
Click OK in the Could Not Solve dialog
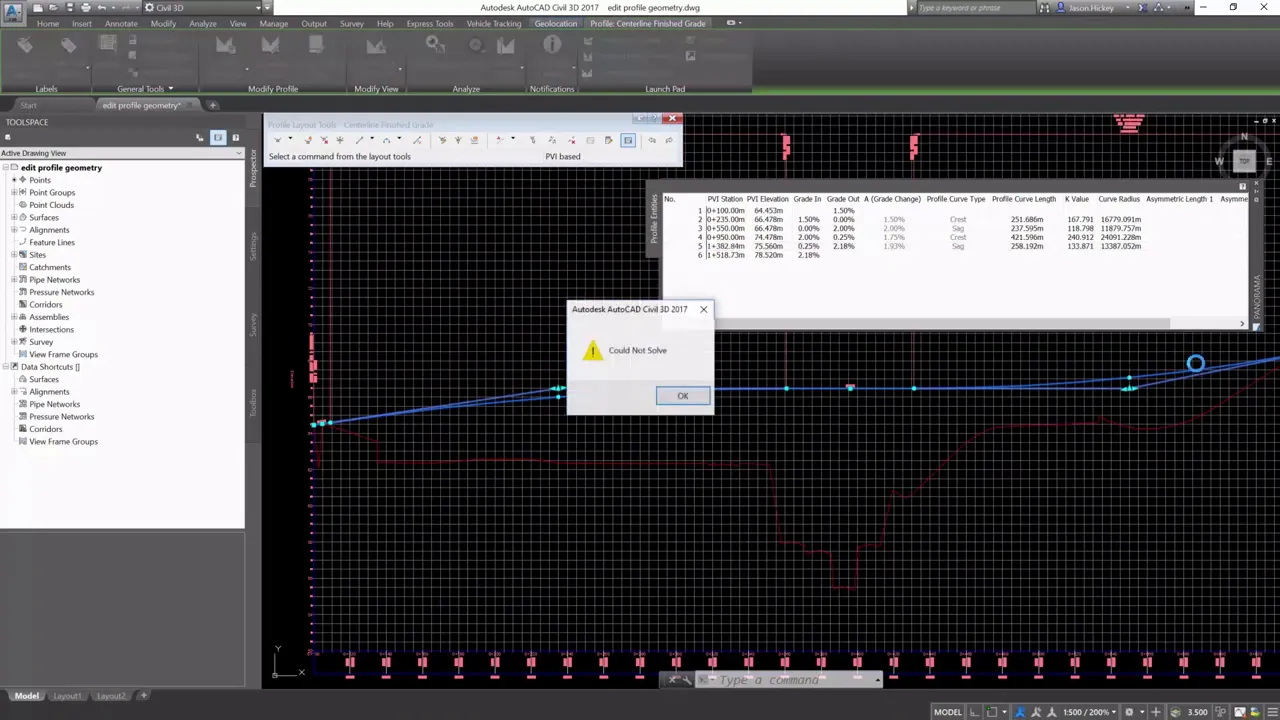coord(683,396)
